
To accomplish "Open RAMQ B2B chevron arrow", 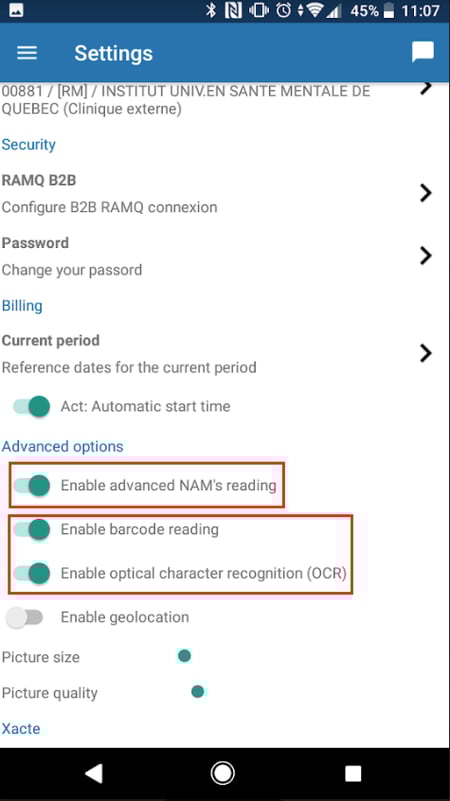I will coord(425,193).
